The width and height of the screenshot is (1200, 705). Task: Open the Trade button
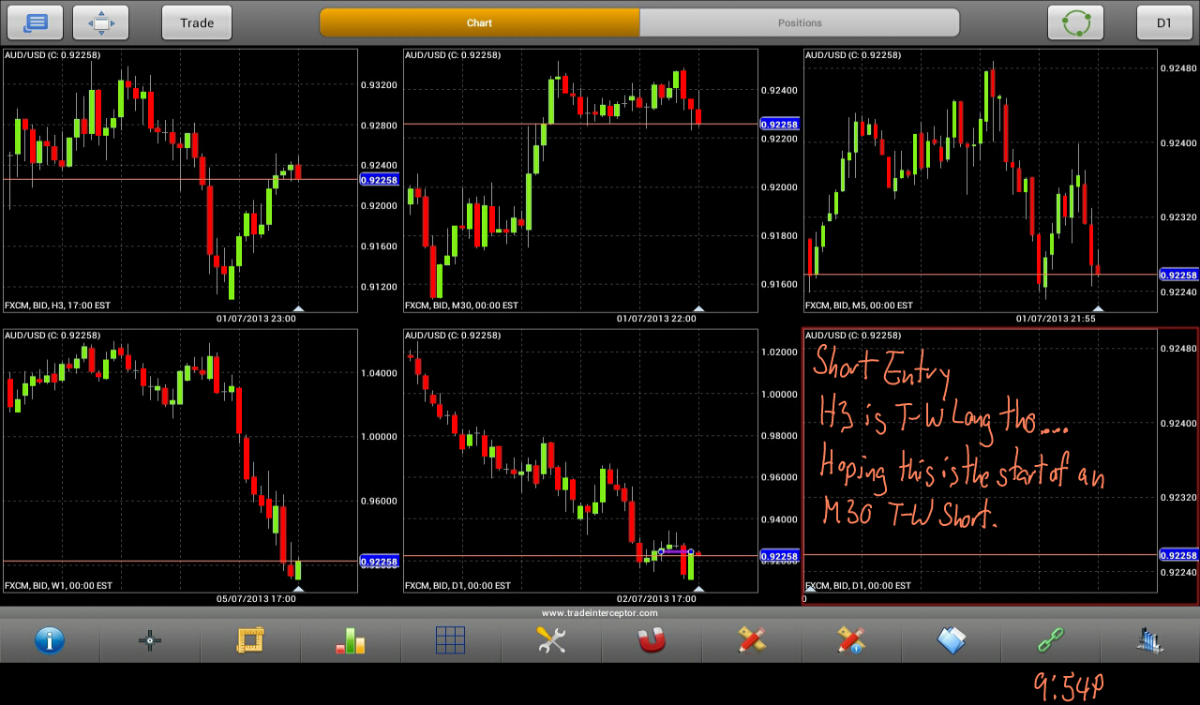(197, 22)
